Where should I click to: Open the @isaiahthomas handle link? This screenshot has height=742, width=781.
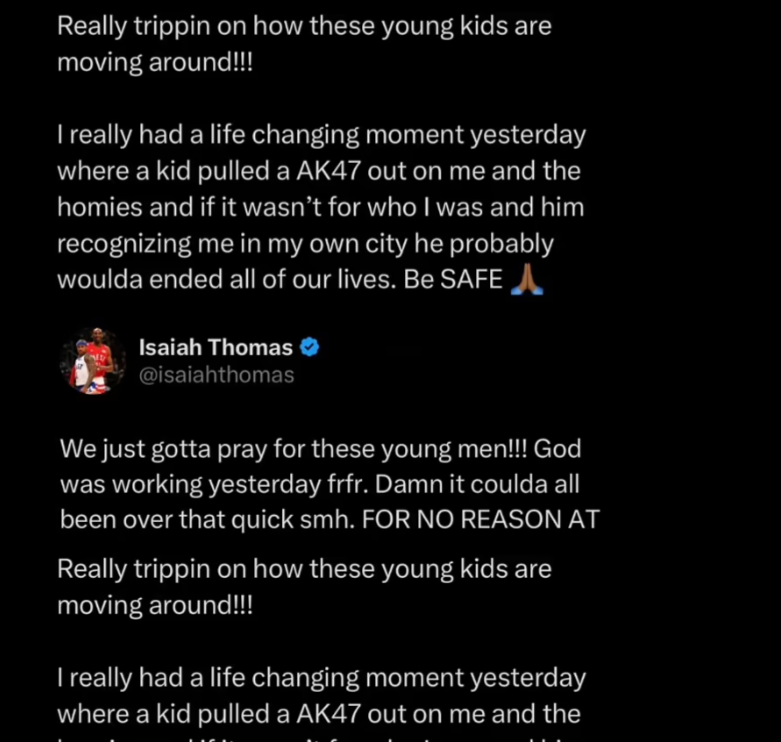[x=216, y=376]
